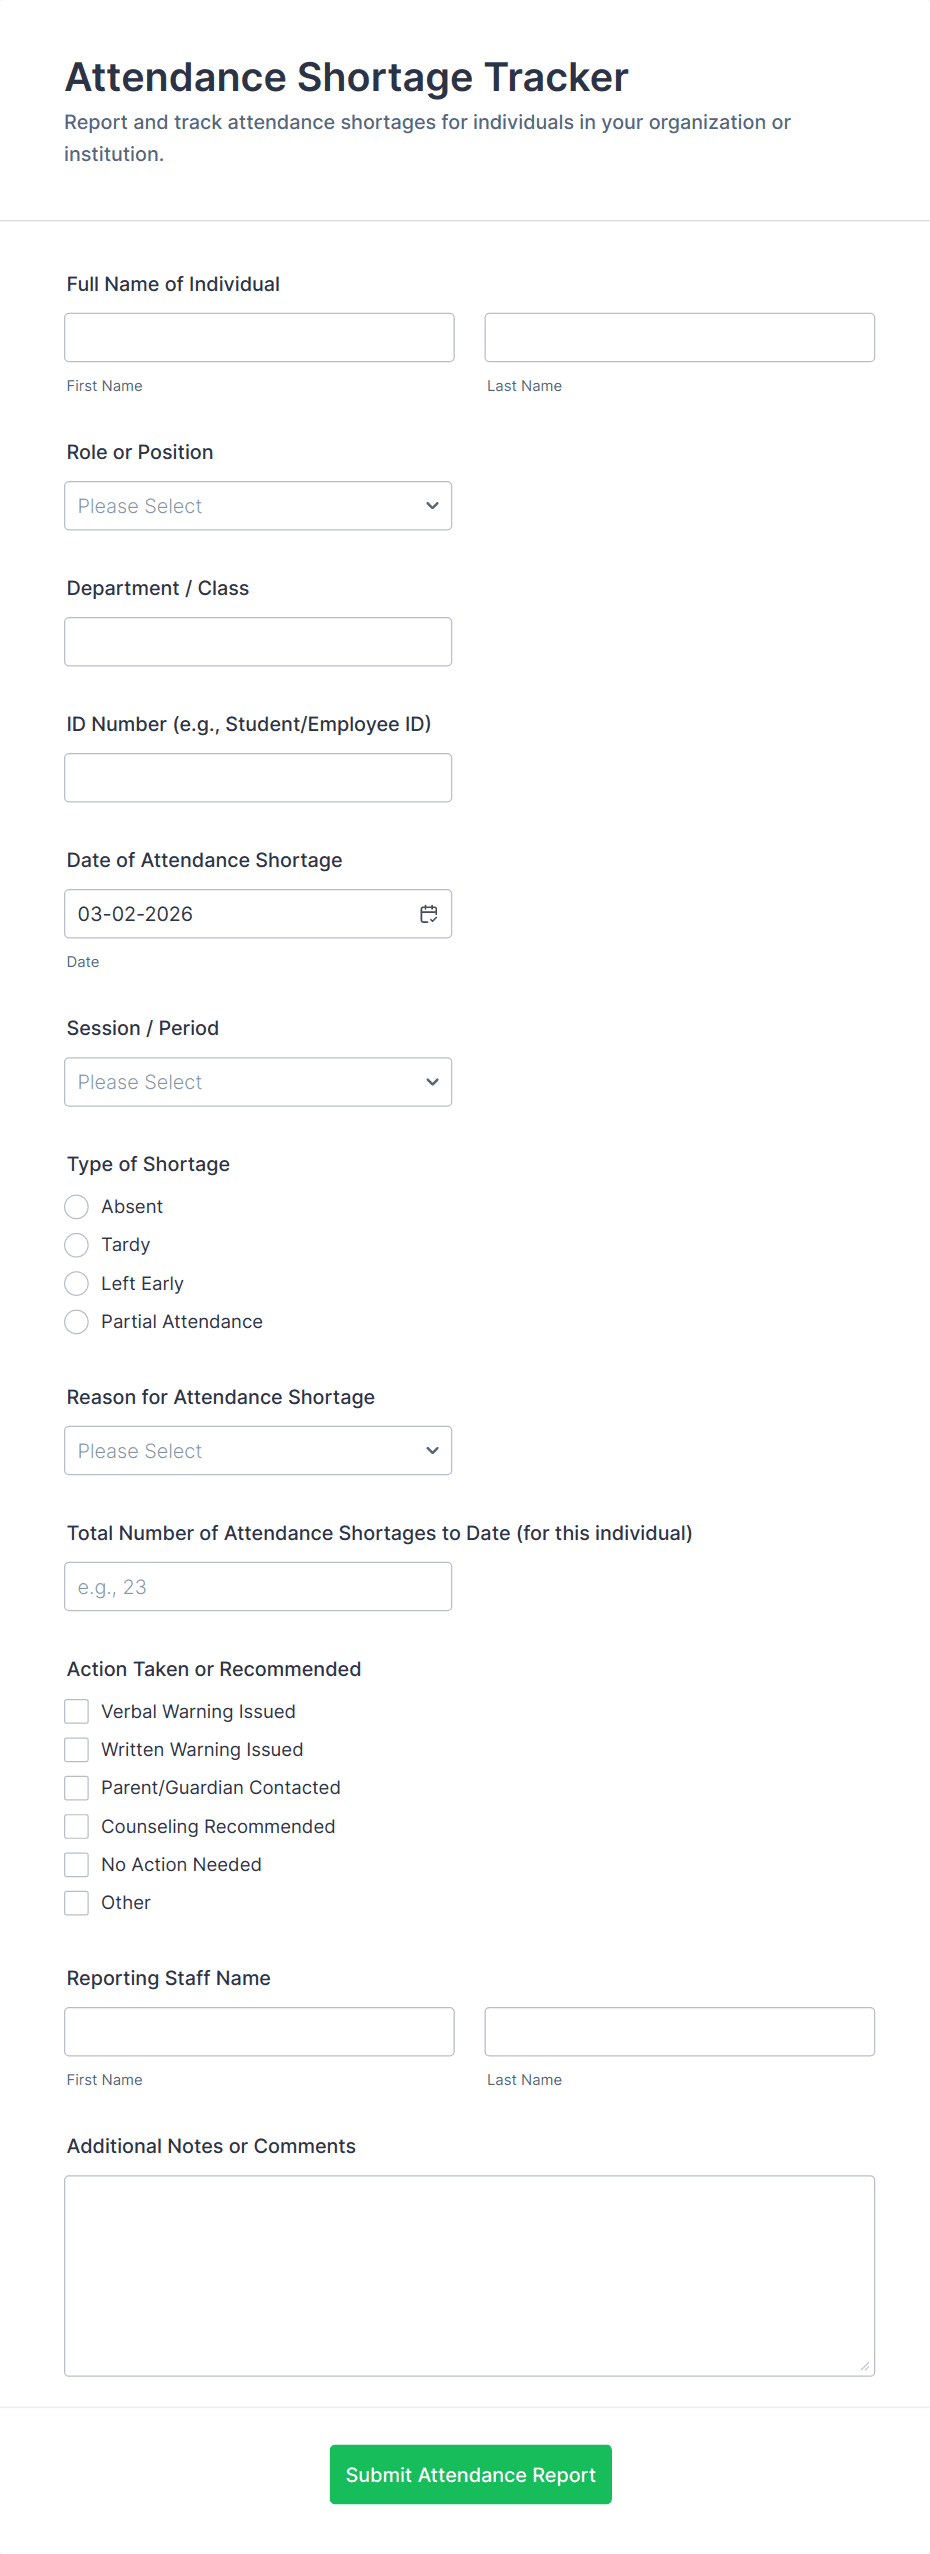Select the Absent radio option
Viewport: 930px width, 2554px height.
(x=77, y=1207)
